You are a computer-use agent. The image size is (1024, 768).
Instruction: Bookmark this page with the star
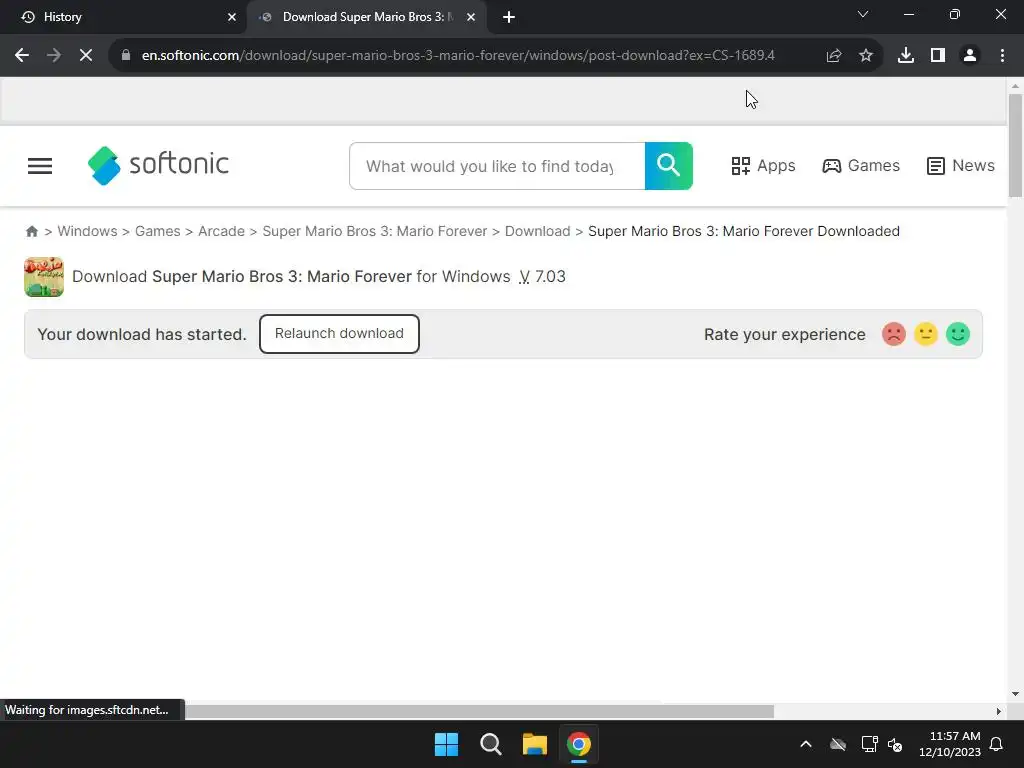(x=866, y=56)
